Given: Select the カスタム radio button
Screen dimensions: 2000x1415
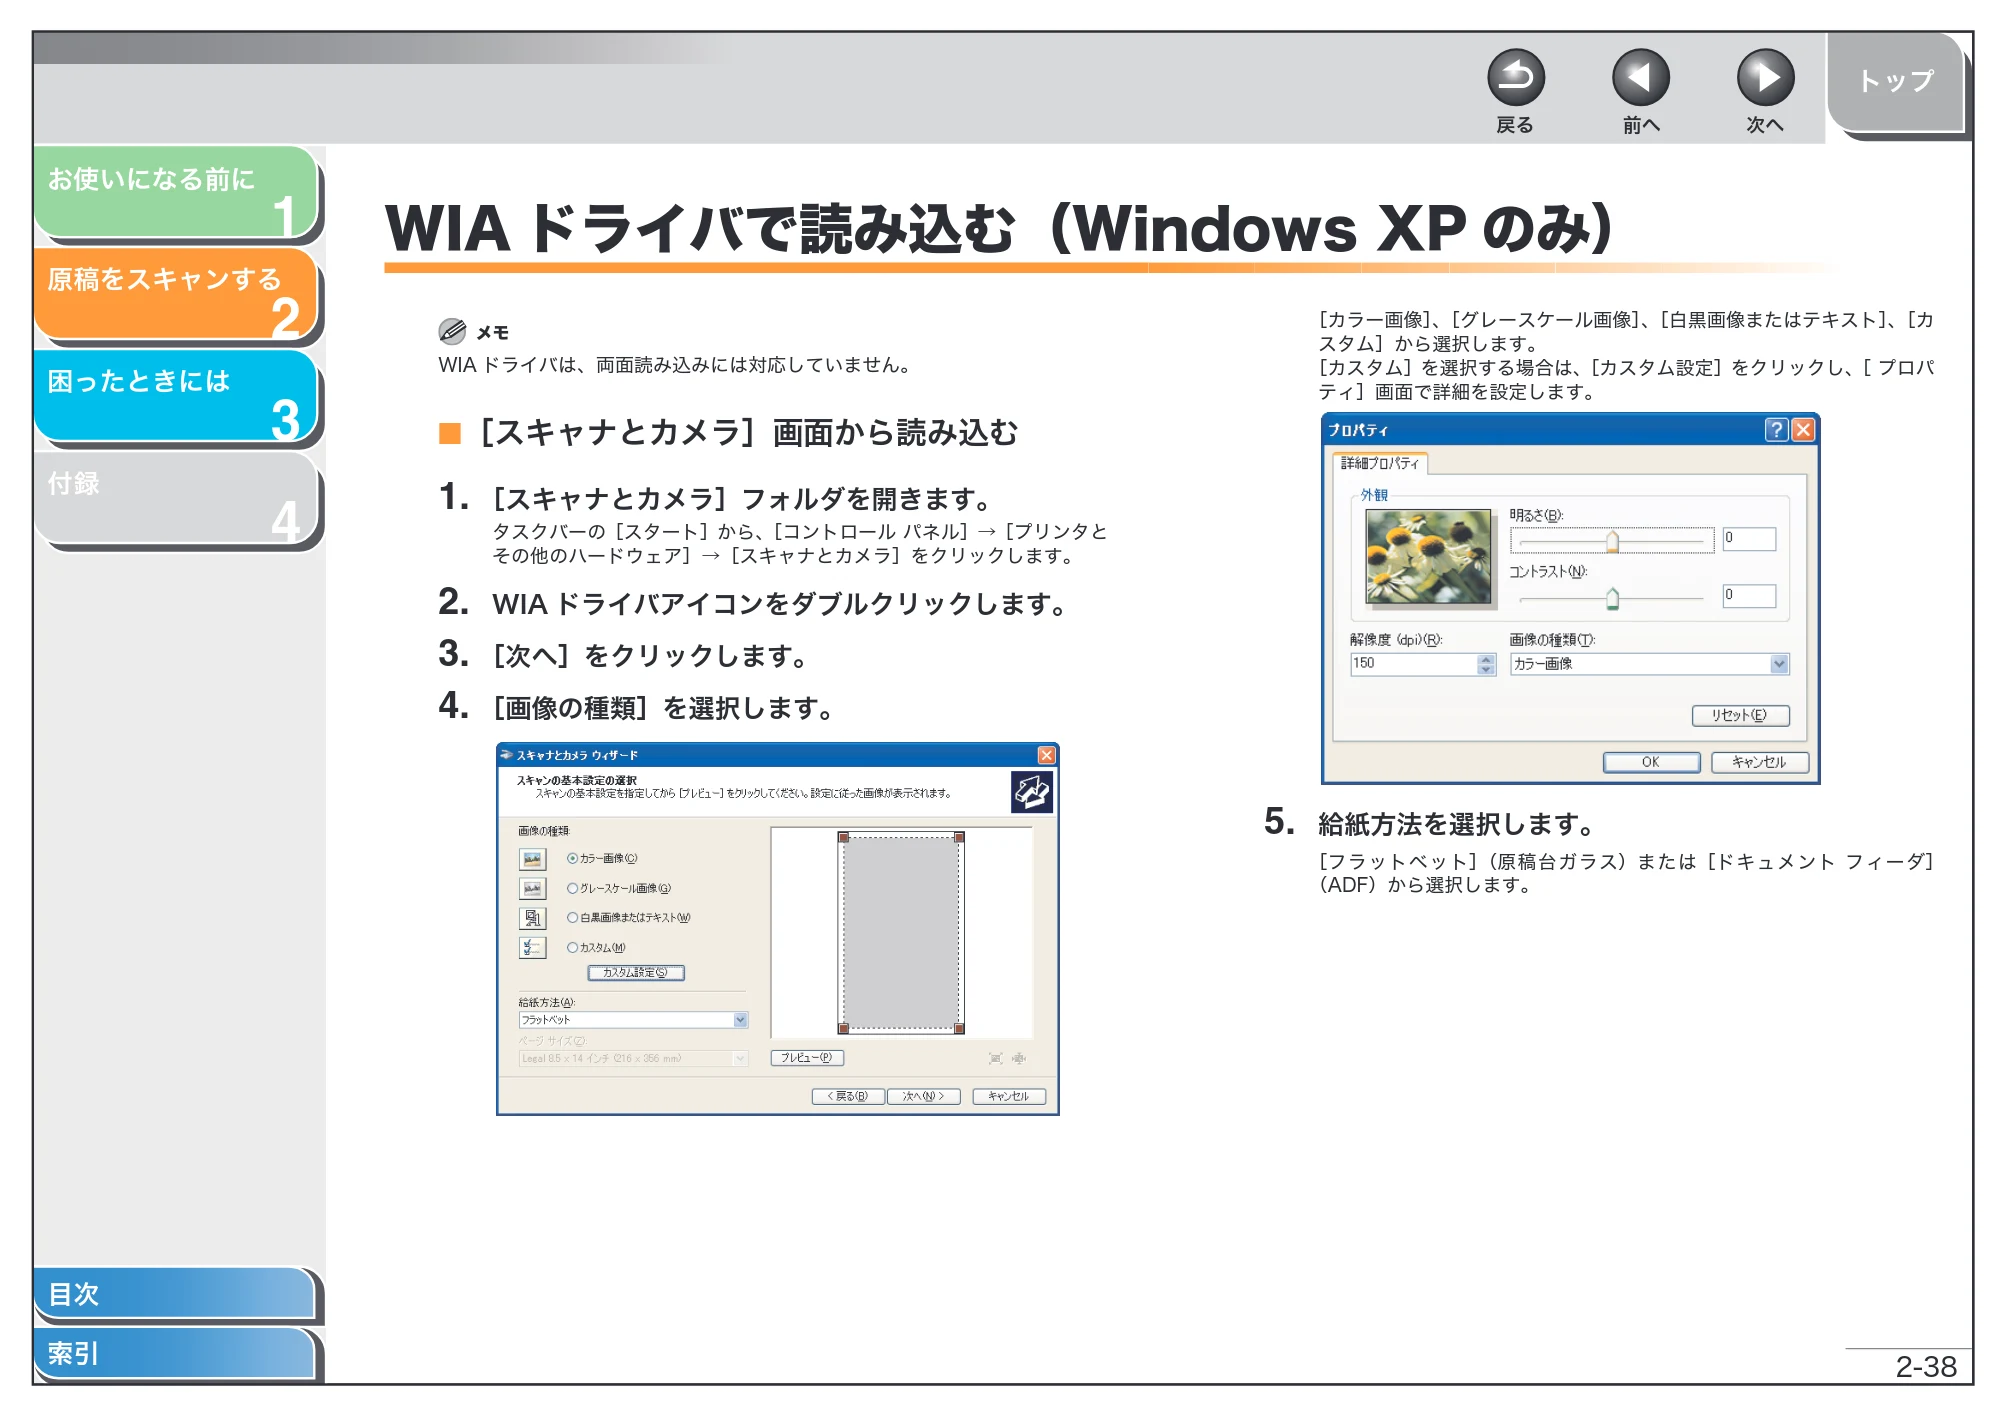Looking at the screenshot, I should pos(572,947).
